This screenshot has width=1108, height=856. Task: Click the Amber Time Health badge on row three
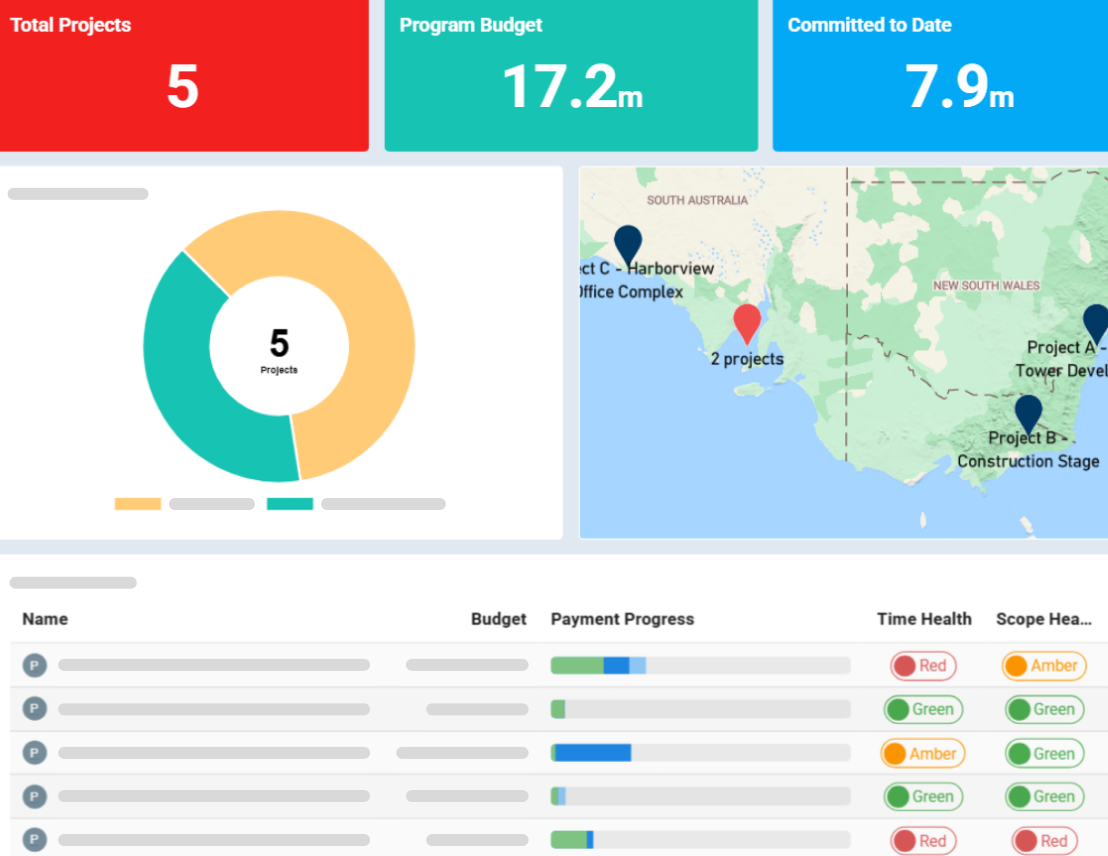coord(922,752)
